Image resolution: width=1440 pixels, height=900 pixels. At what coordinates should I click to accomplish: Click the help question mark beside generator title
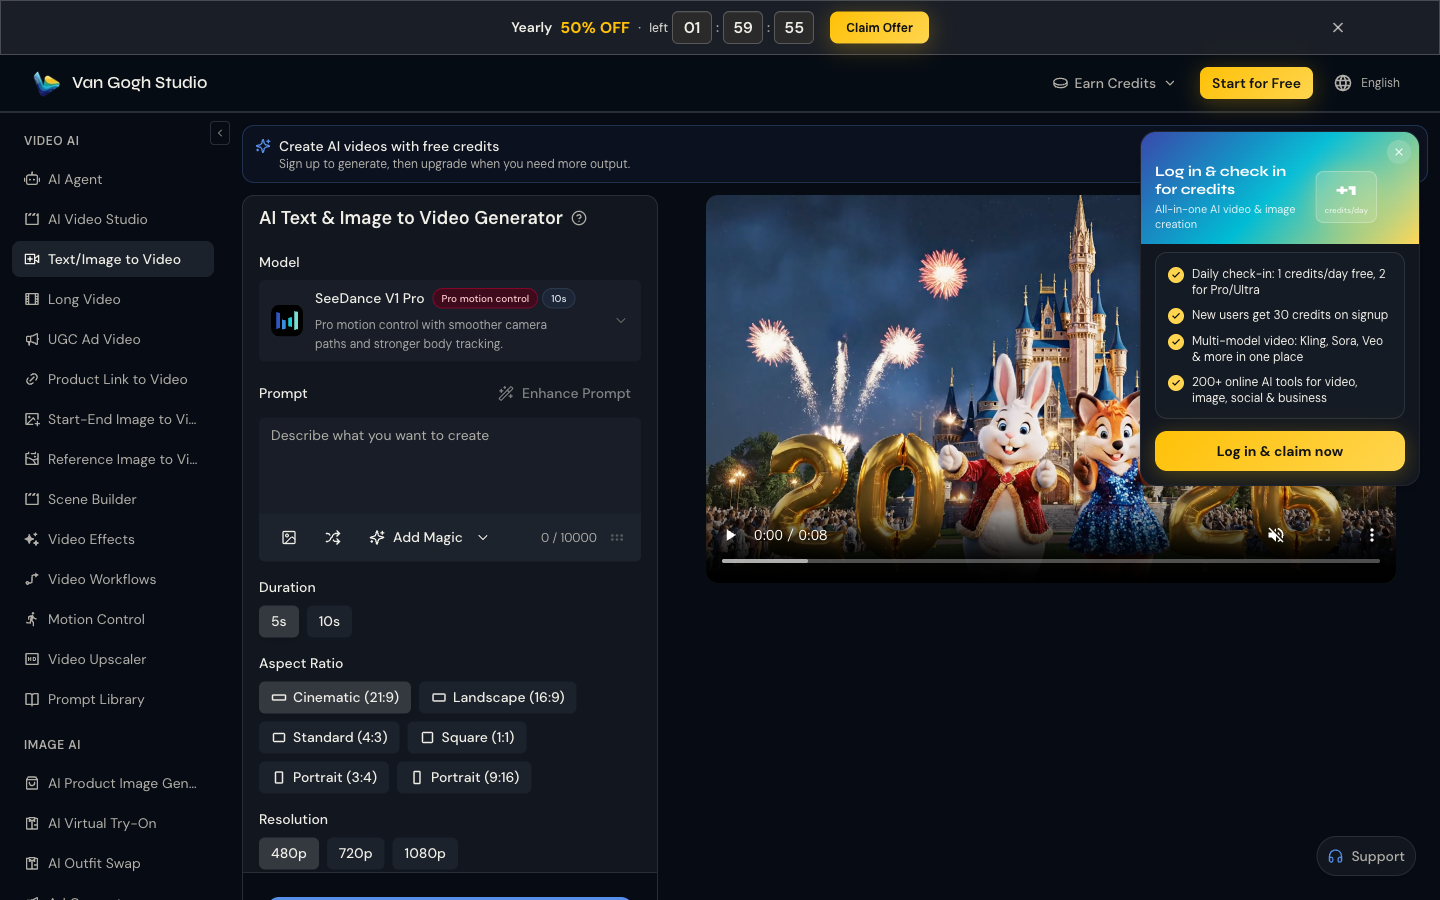tap(579, 218)
